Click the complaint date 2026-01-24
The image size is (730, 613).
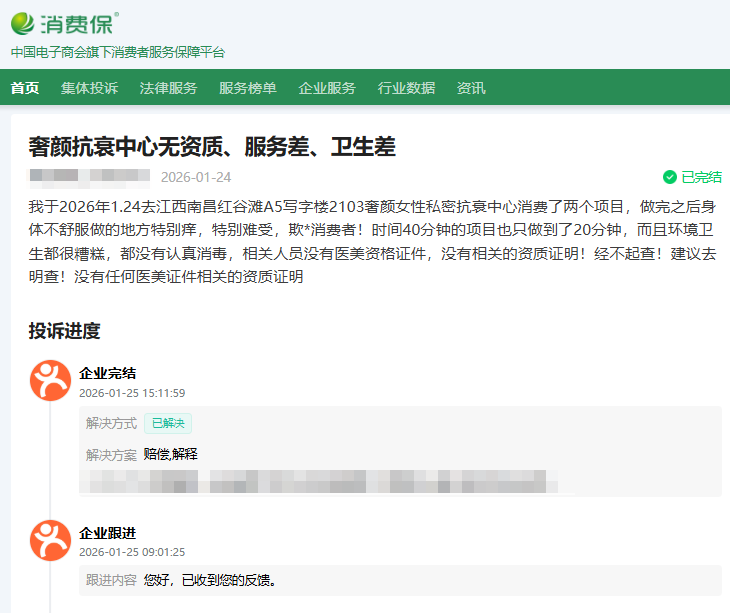click(x=196, y=177)
